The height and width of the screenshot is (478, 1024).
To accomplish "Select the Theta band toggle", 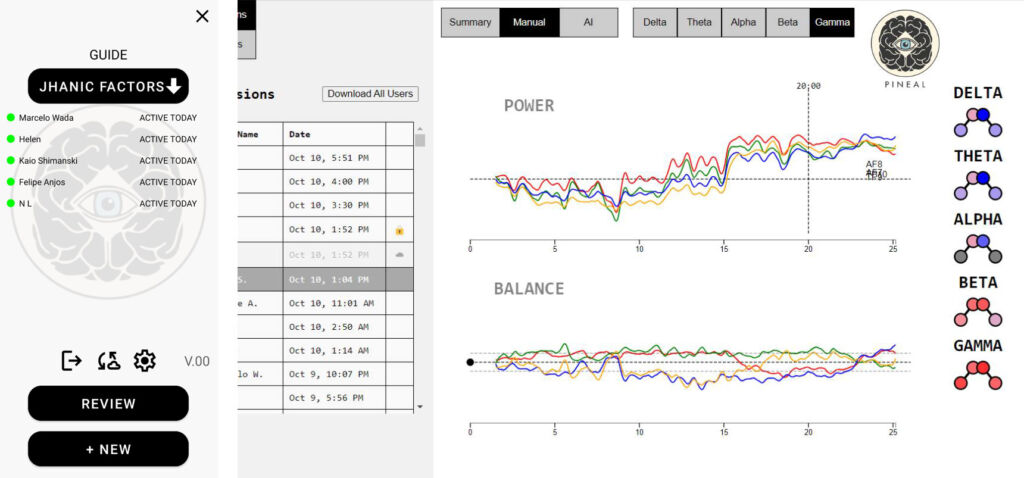I will pos(699,22).
